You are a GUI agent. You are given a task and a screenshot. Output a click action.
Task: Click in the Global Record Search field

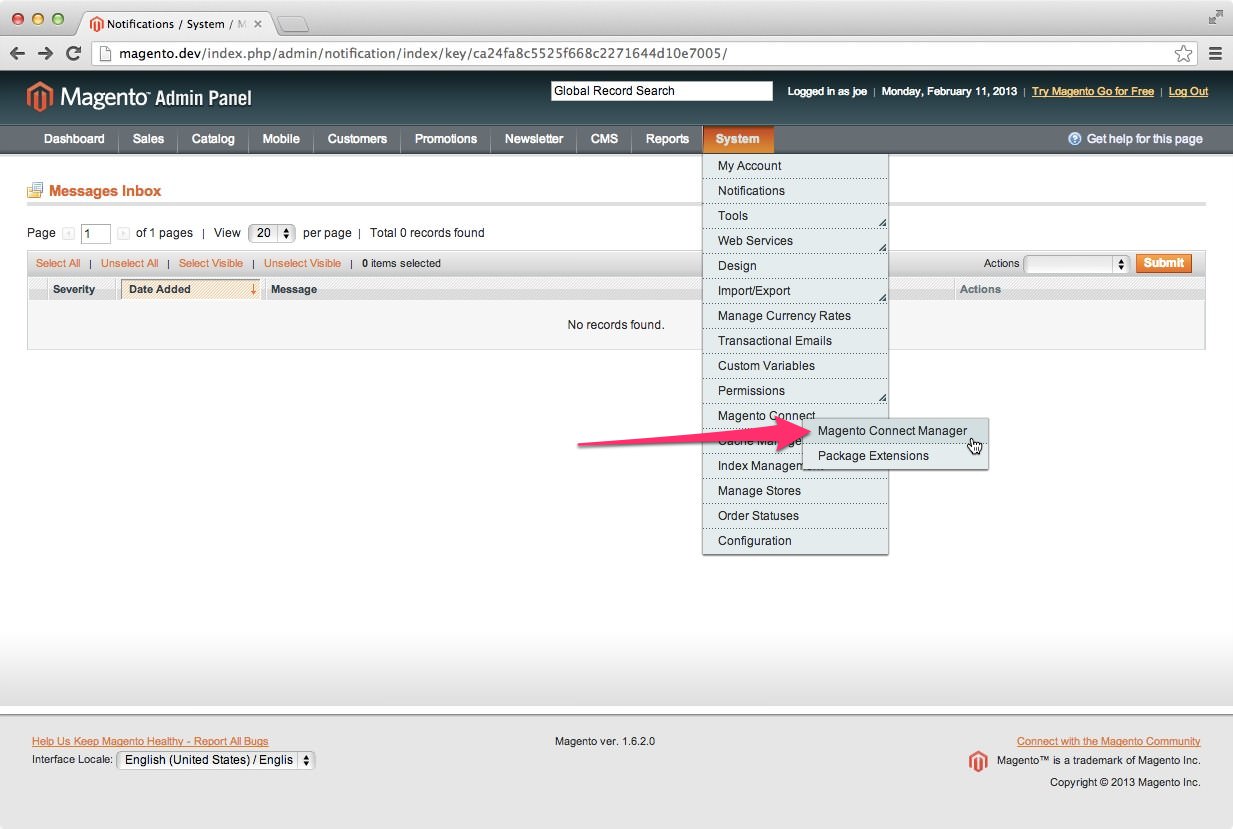pyautogui.click(x=661, y=91)
